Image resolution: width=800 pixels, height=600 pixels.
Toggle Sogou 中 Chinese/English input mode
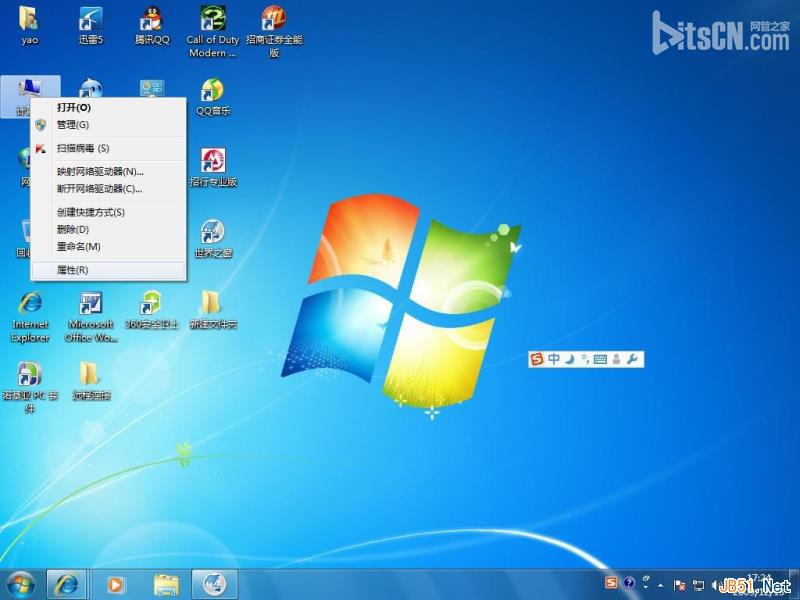[x=553, y=359]
